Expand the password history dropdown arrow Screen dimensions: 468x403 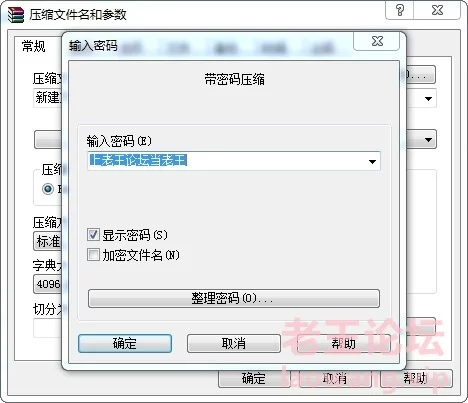point(372,162)
